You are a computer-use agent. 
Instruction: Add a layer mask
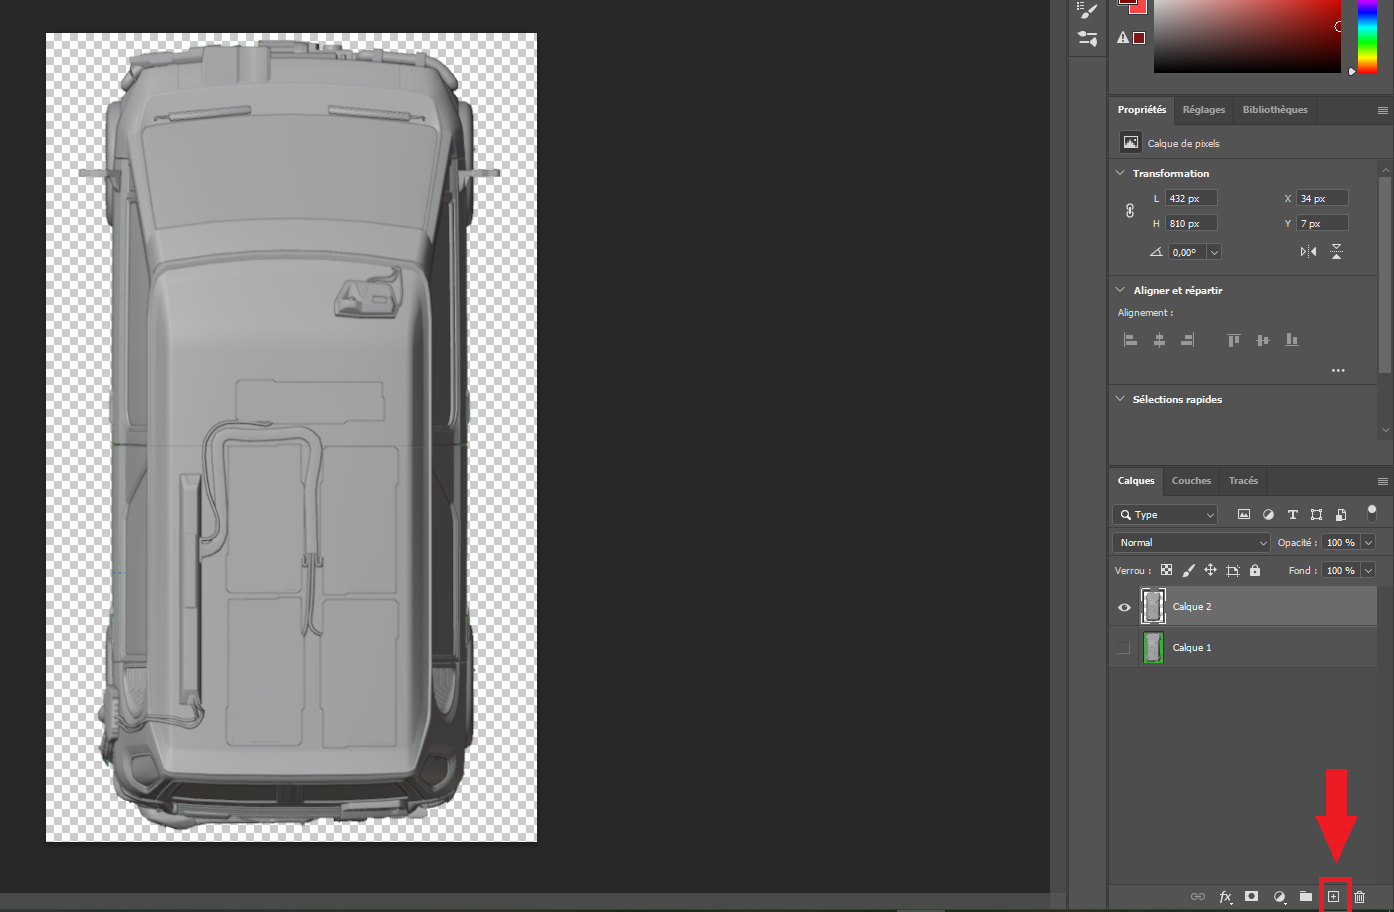click(x=1251, y=897)
